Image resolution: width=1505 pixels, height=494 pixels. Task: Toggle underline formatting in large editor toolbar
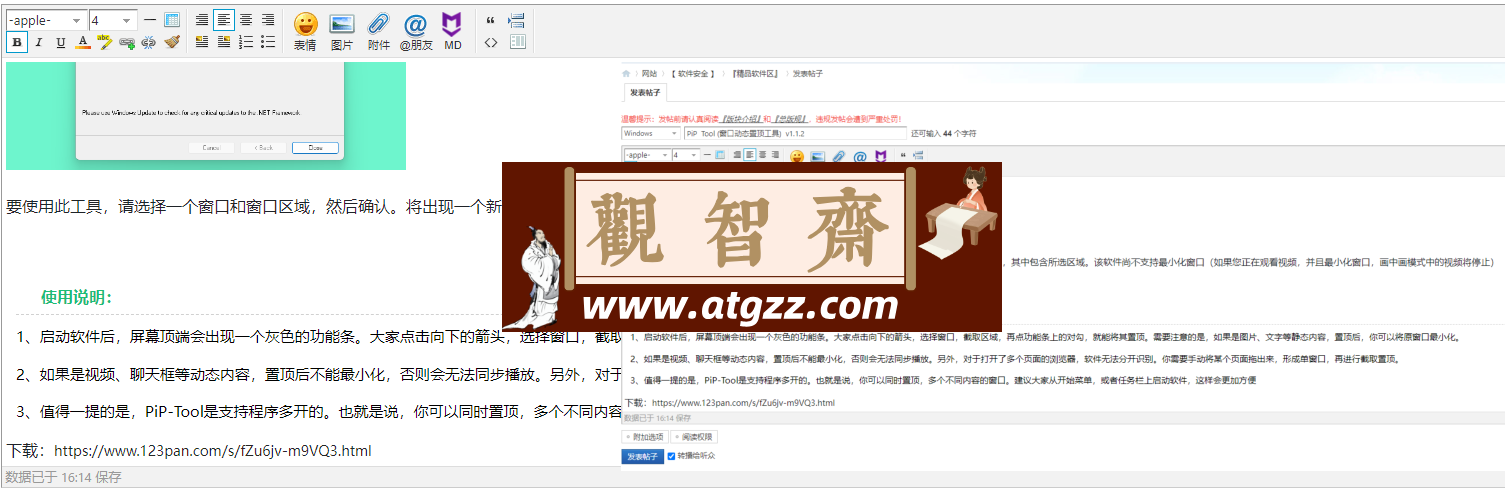[x=61, y=42]
